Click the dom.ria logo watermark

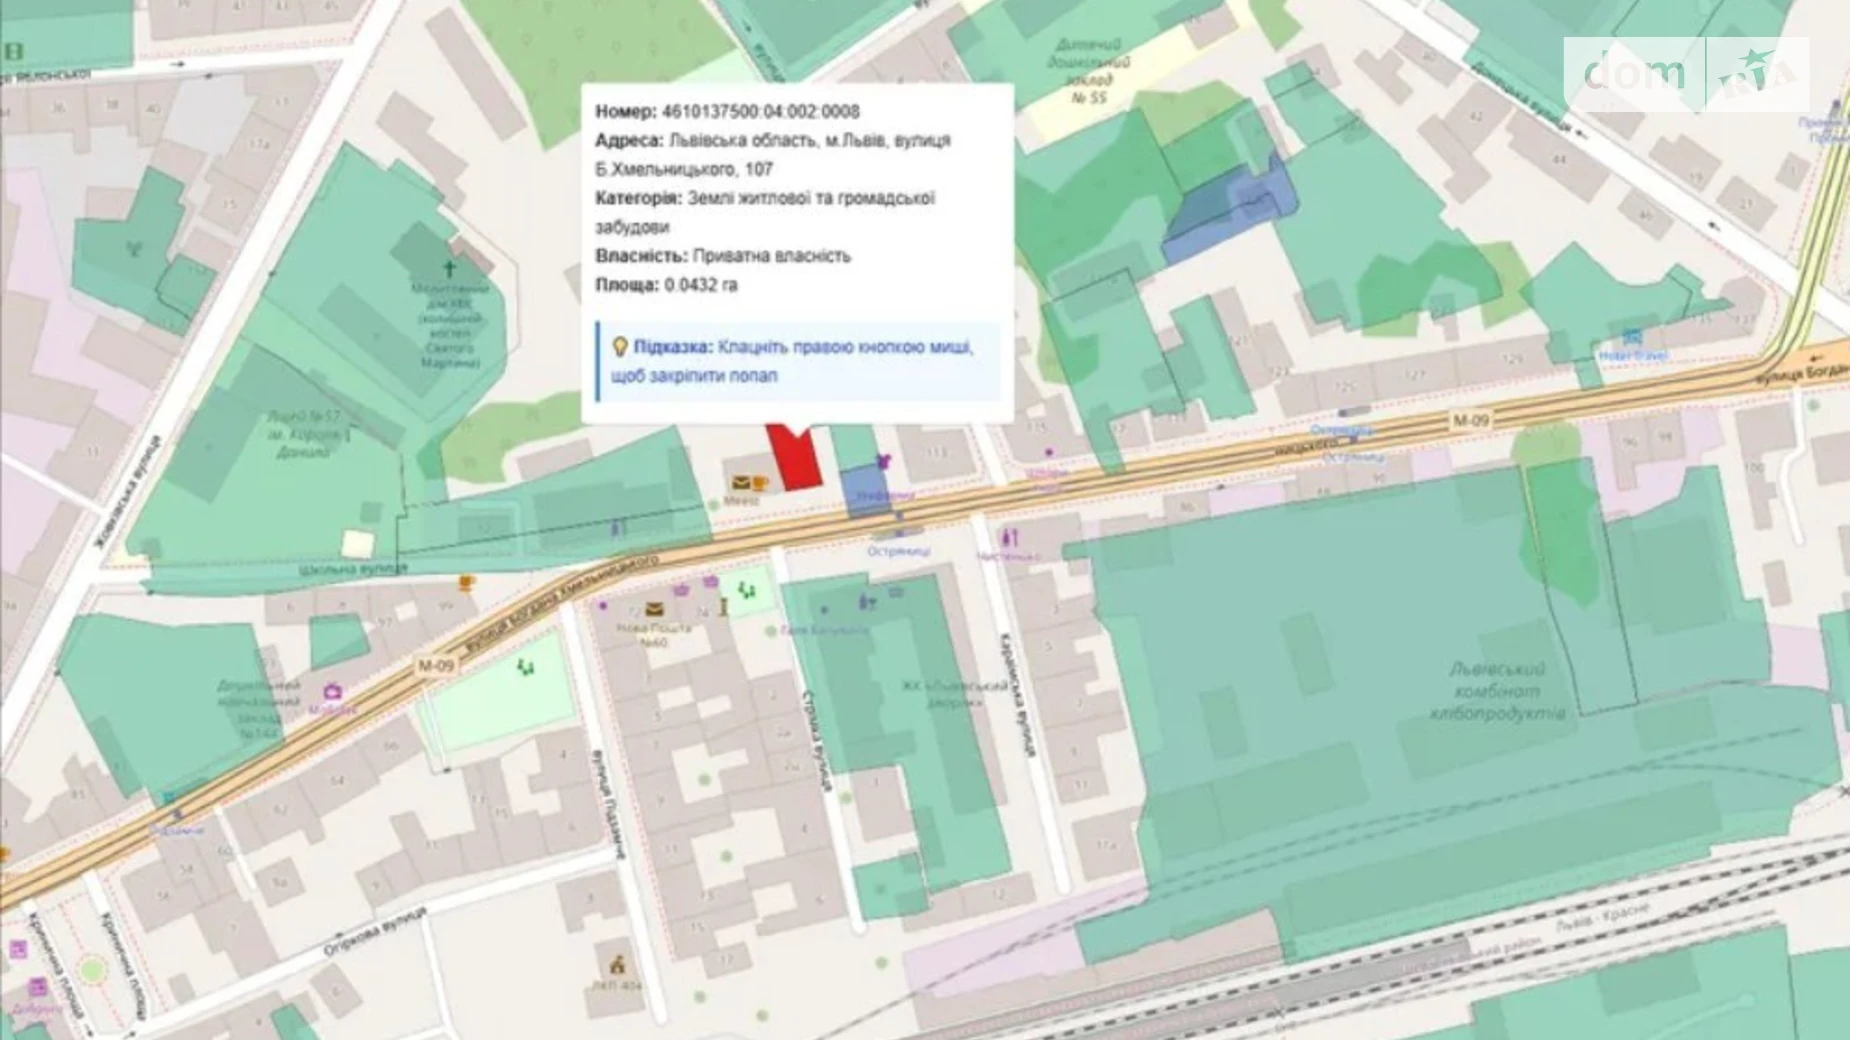tap(1686, 74)
